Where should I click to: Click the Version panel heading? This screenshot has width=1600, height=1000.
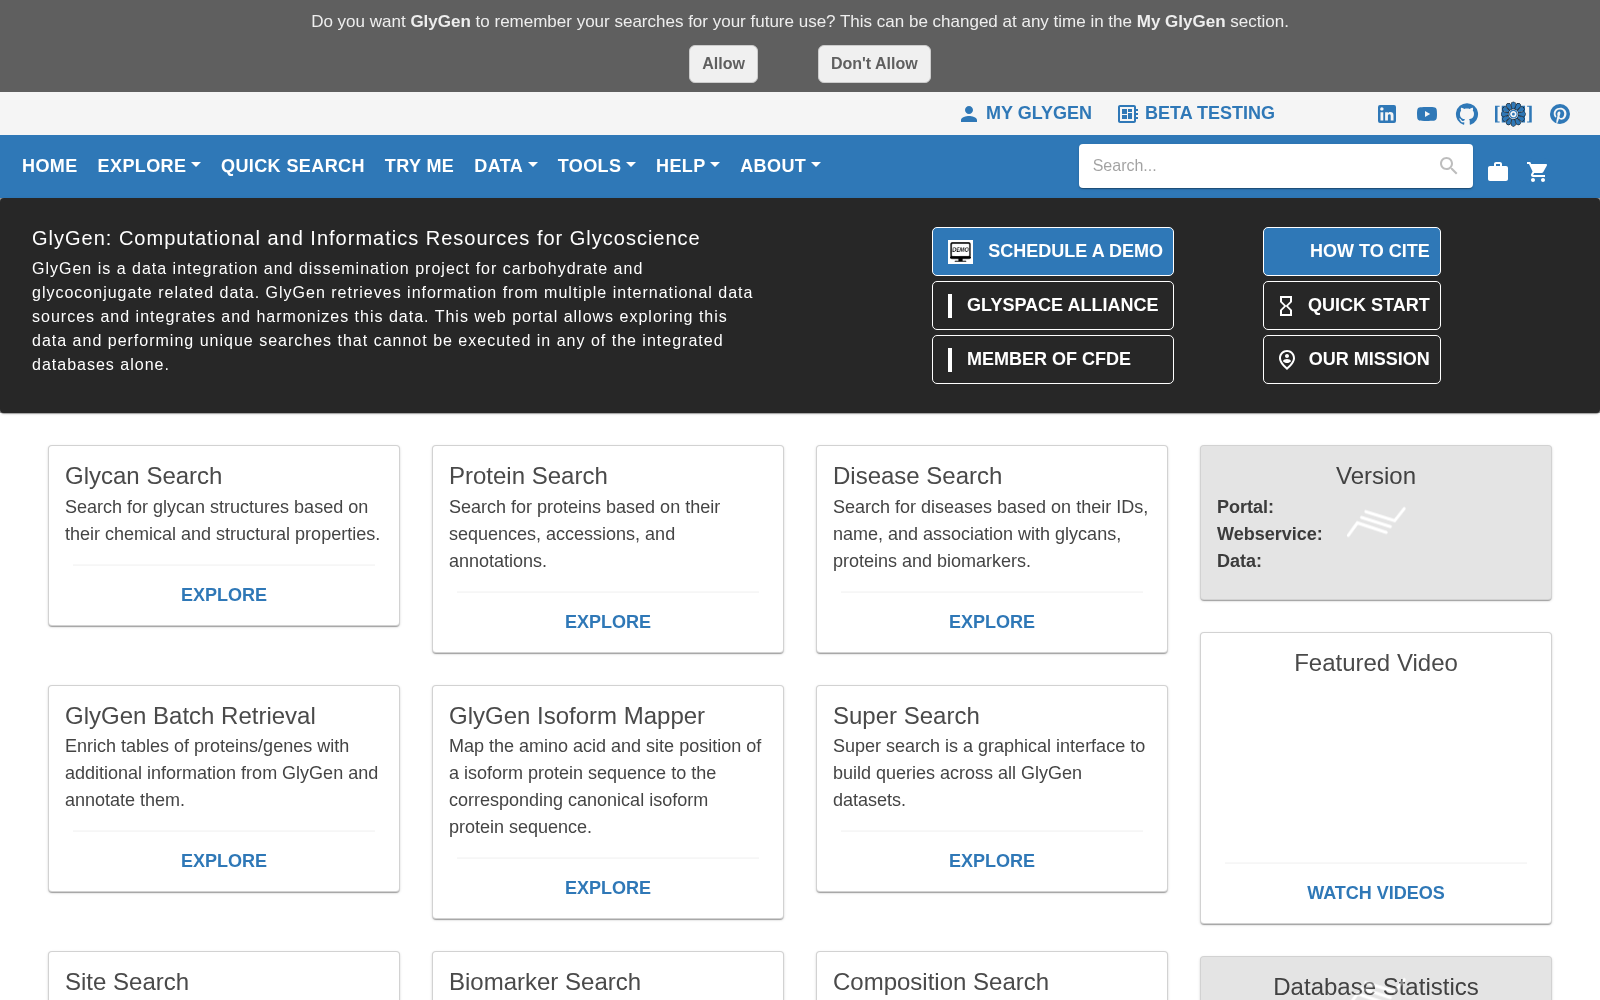pyautogui.click(x=1376, y=476)
